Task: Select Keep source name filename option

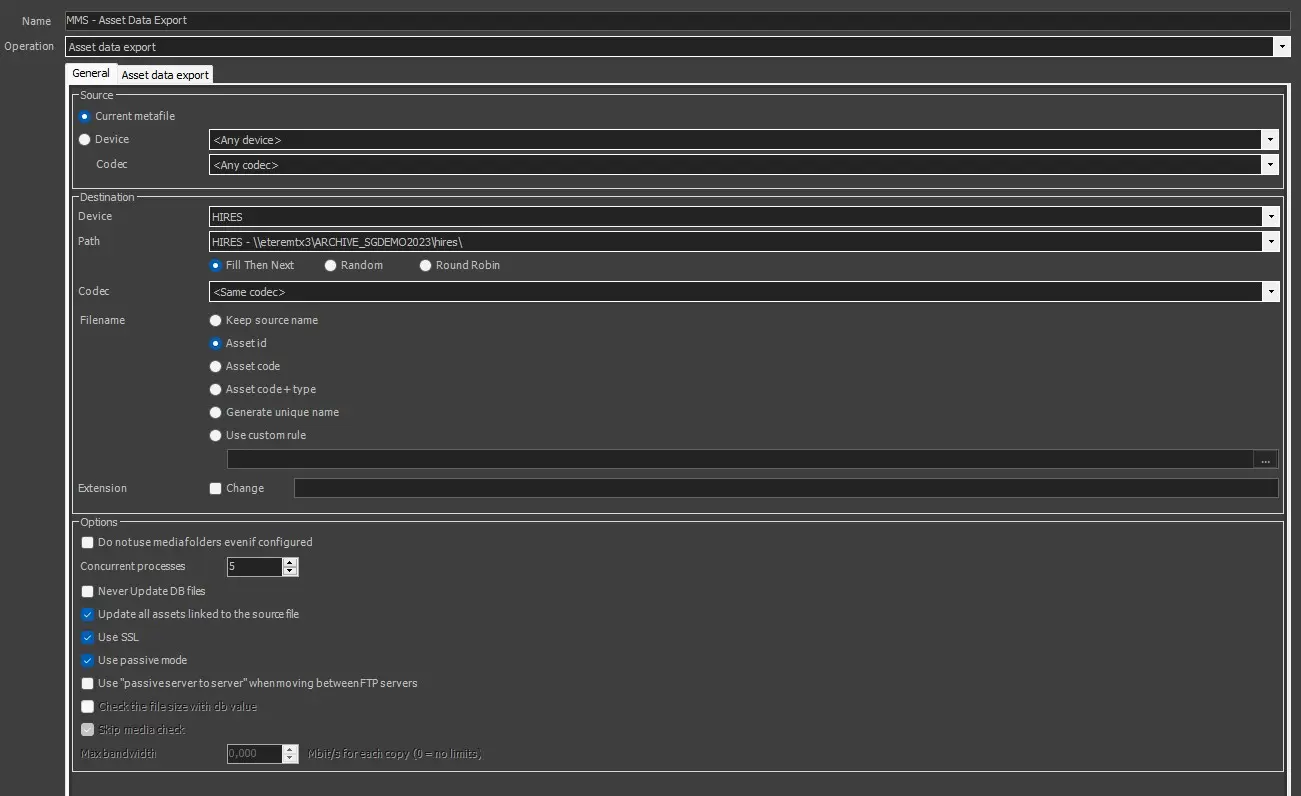Action: pyautogui.click(x=216, y=321)
